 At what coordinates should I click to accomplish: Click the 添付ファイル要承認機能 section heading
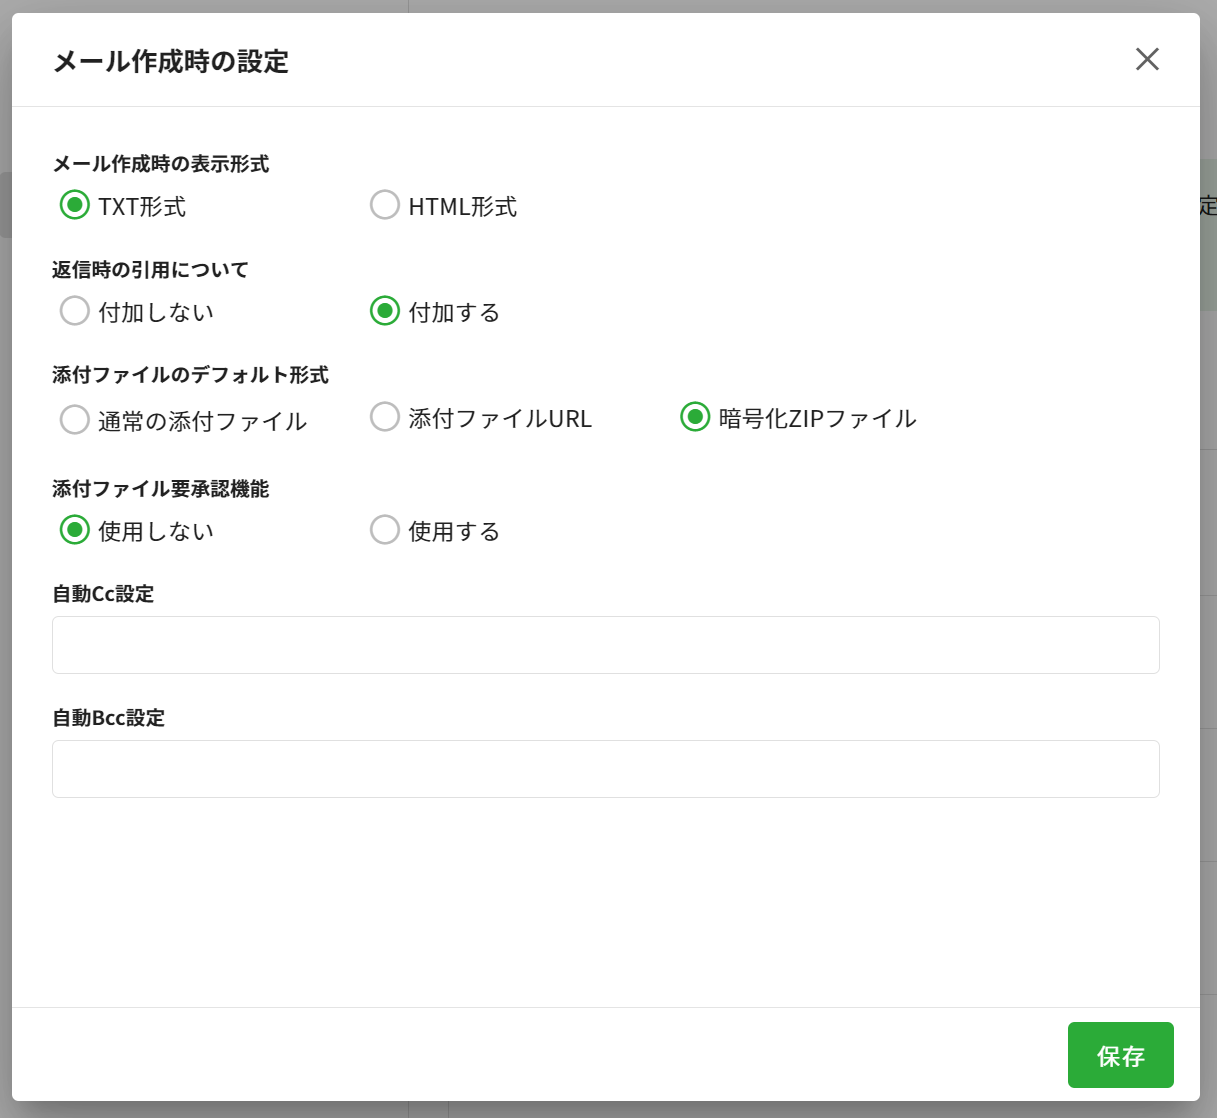(160, 489)
